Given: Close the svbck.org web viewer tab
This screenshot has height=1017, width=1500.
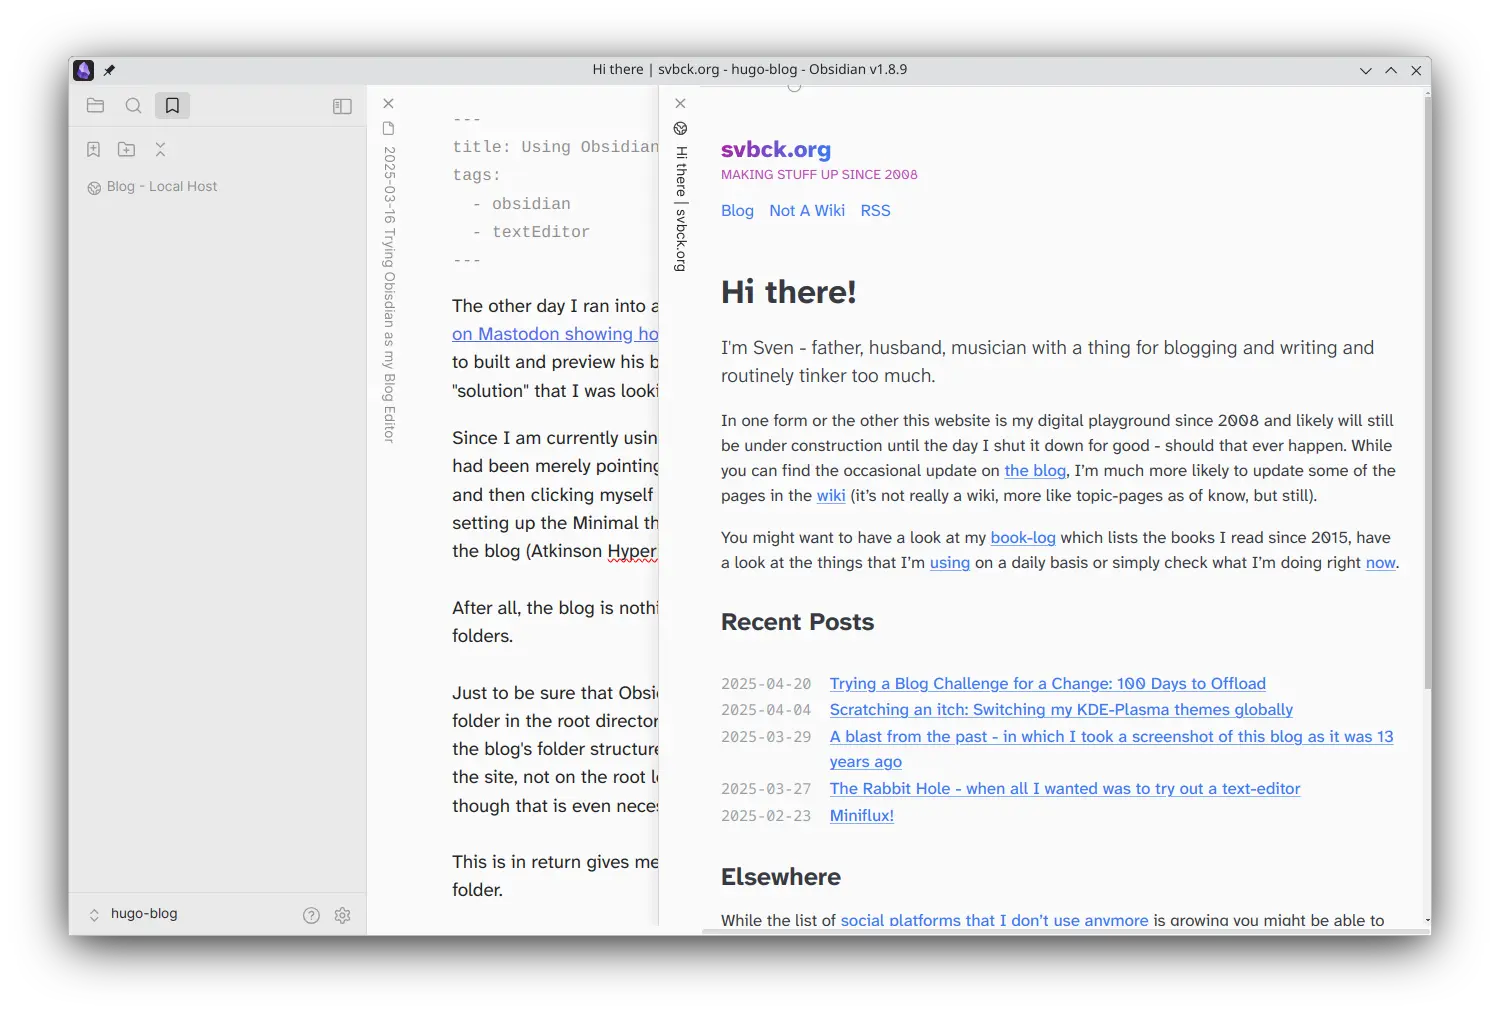Looking at the screenshot, I should point(681,103).
